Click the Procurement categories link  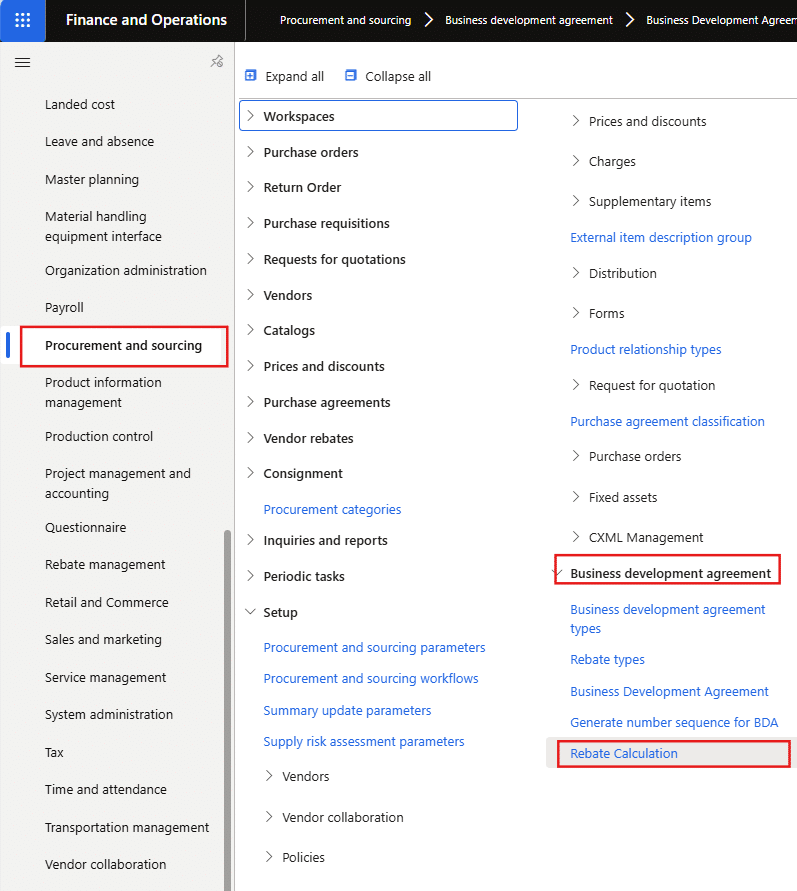click(x=332, y=510)
